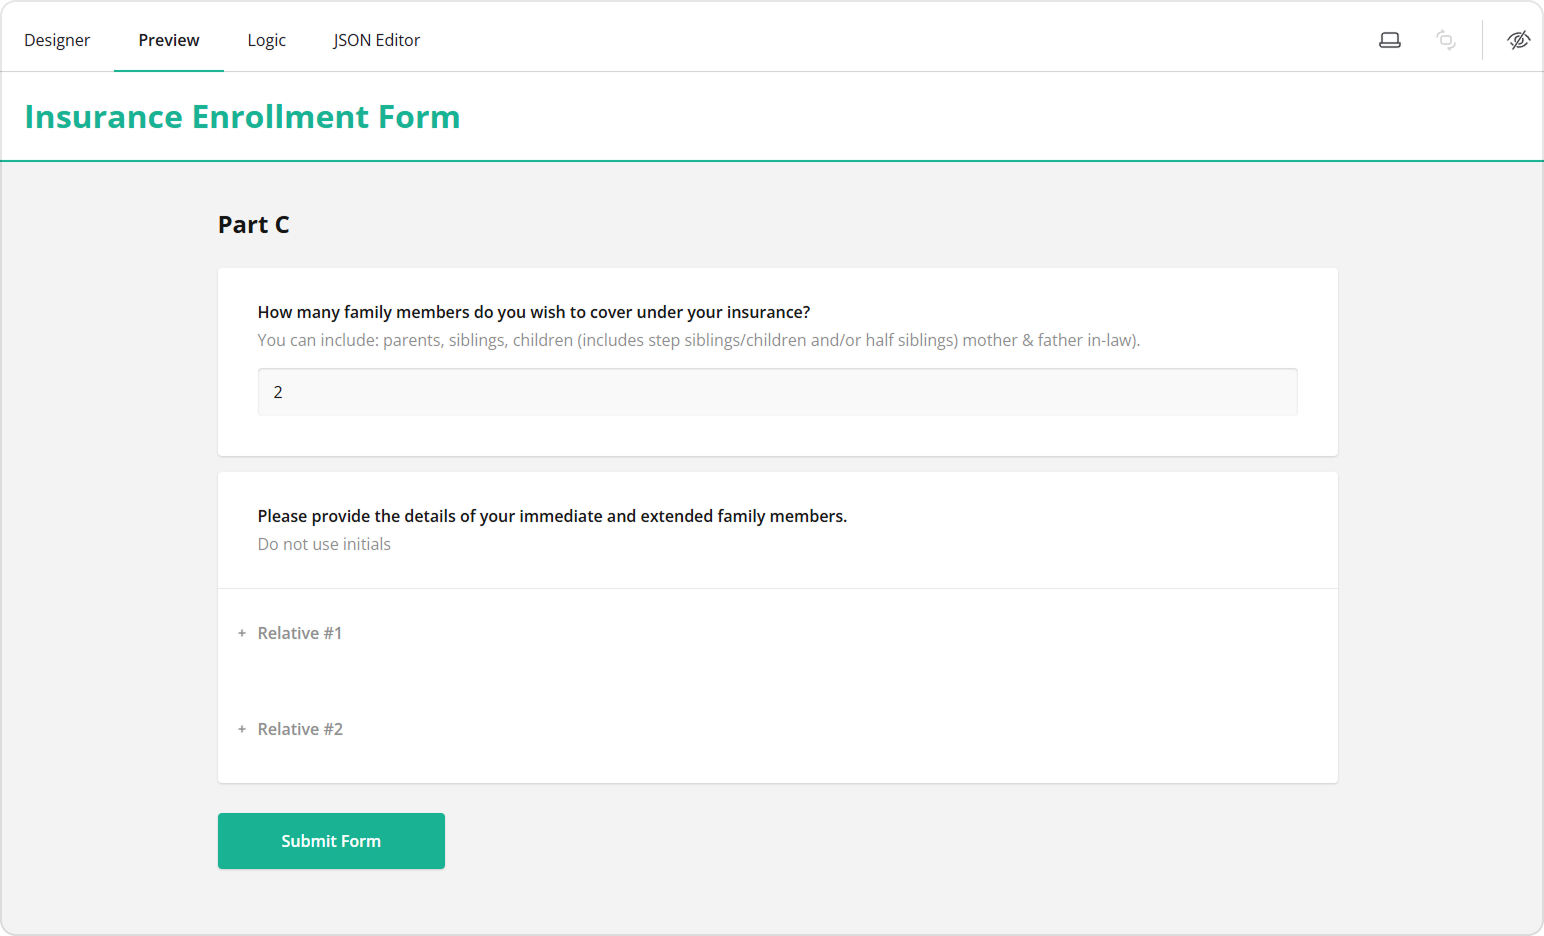
Task: Click the 'Do not use initials' hint
Action: click(x=324, y=544)
